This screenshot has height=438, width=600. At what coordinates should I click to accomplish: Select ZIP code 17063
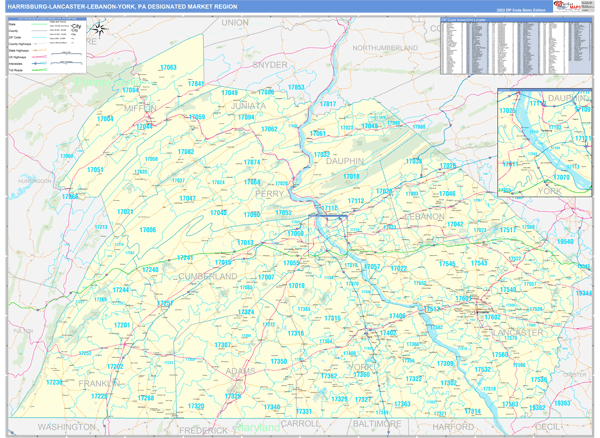[x=168, y=67]
